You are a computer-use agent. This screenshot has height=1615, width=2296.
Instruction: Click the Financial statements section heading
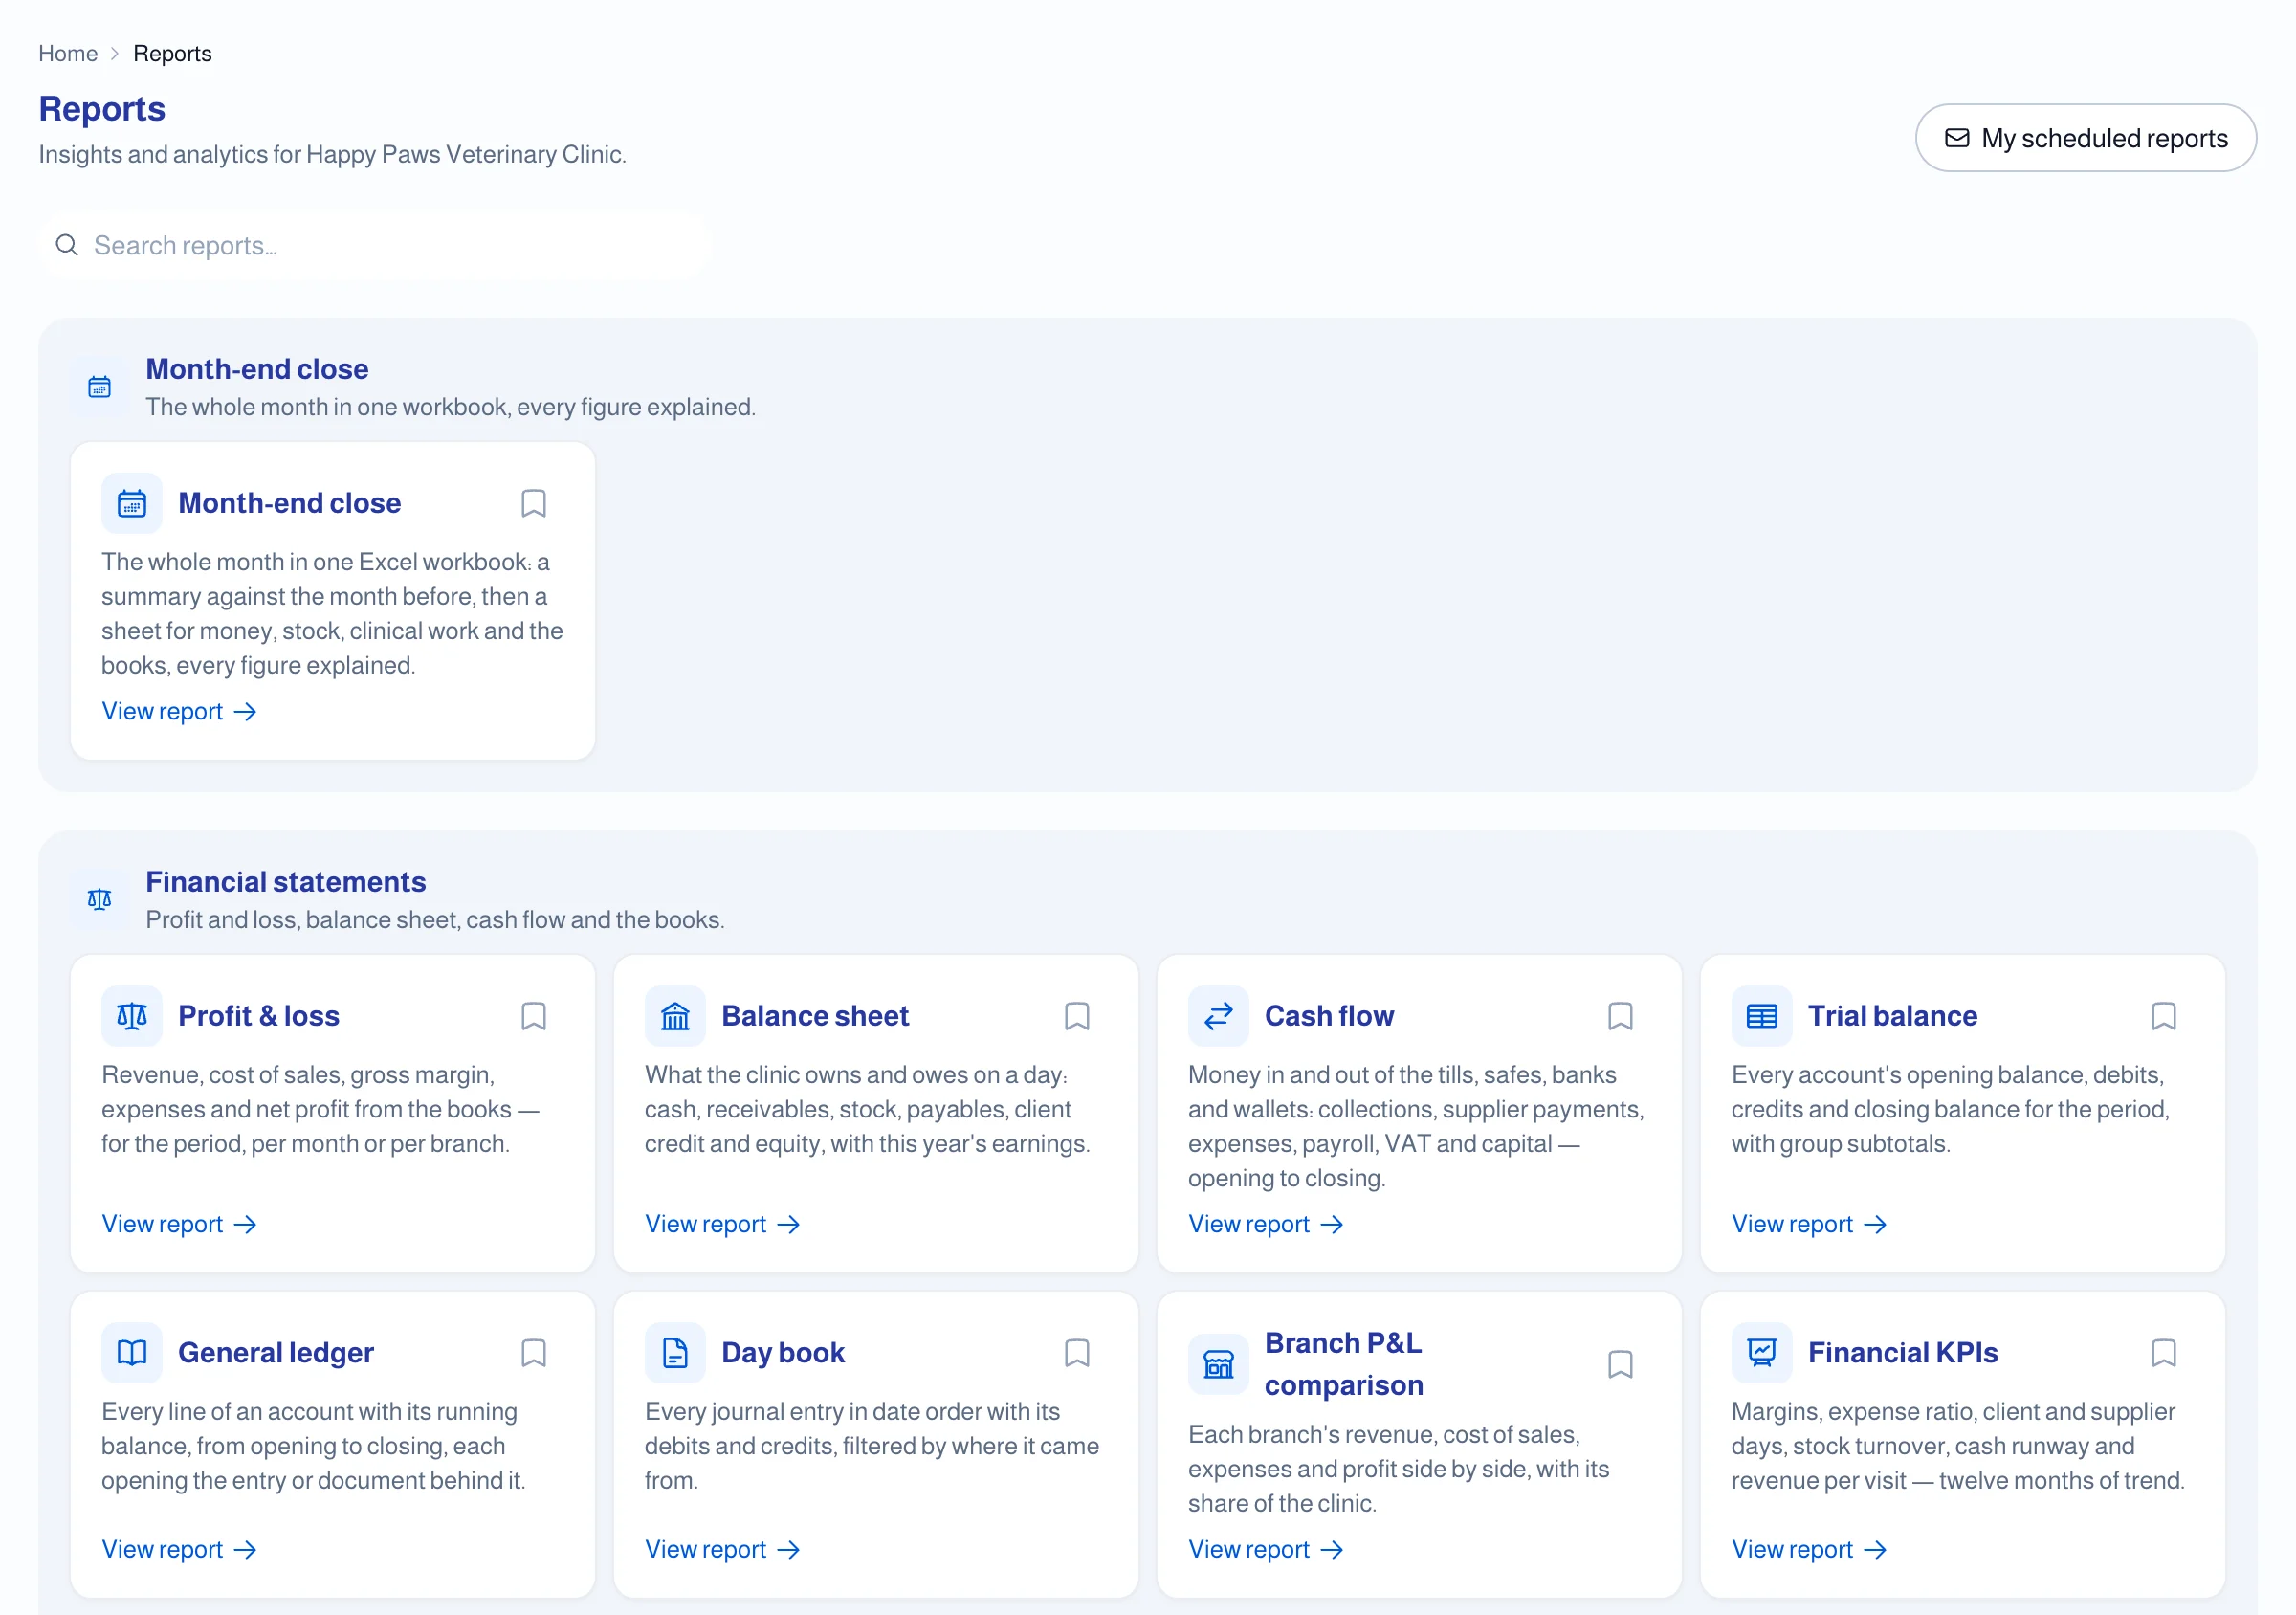coord(286,882)
